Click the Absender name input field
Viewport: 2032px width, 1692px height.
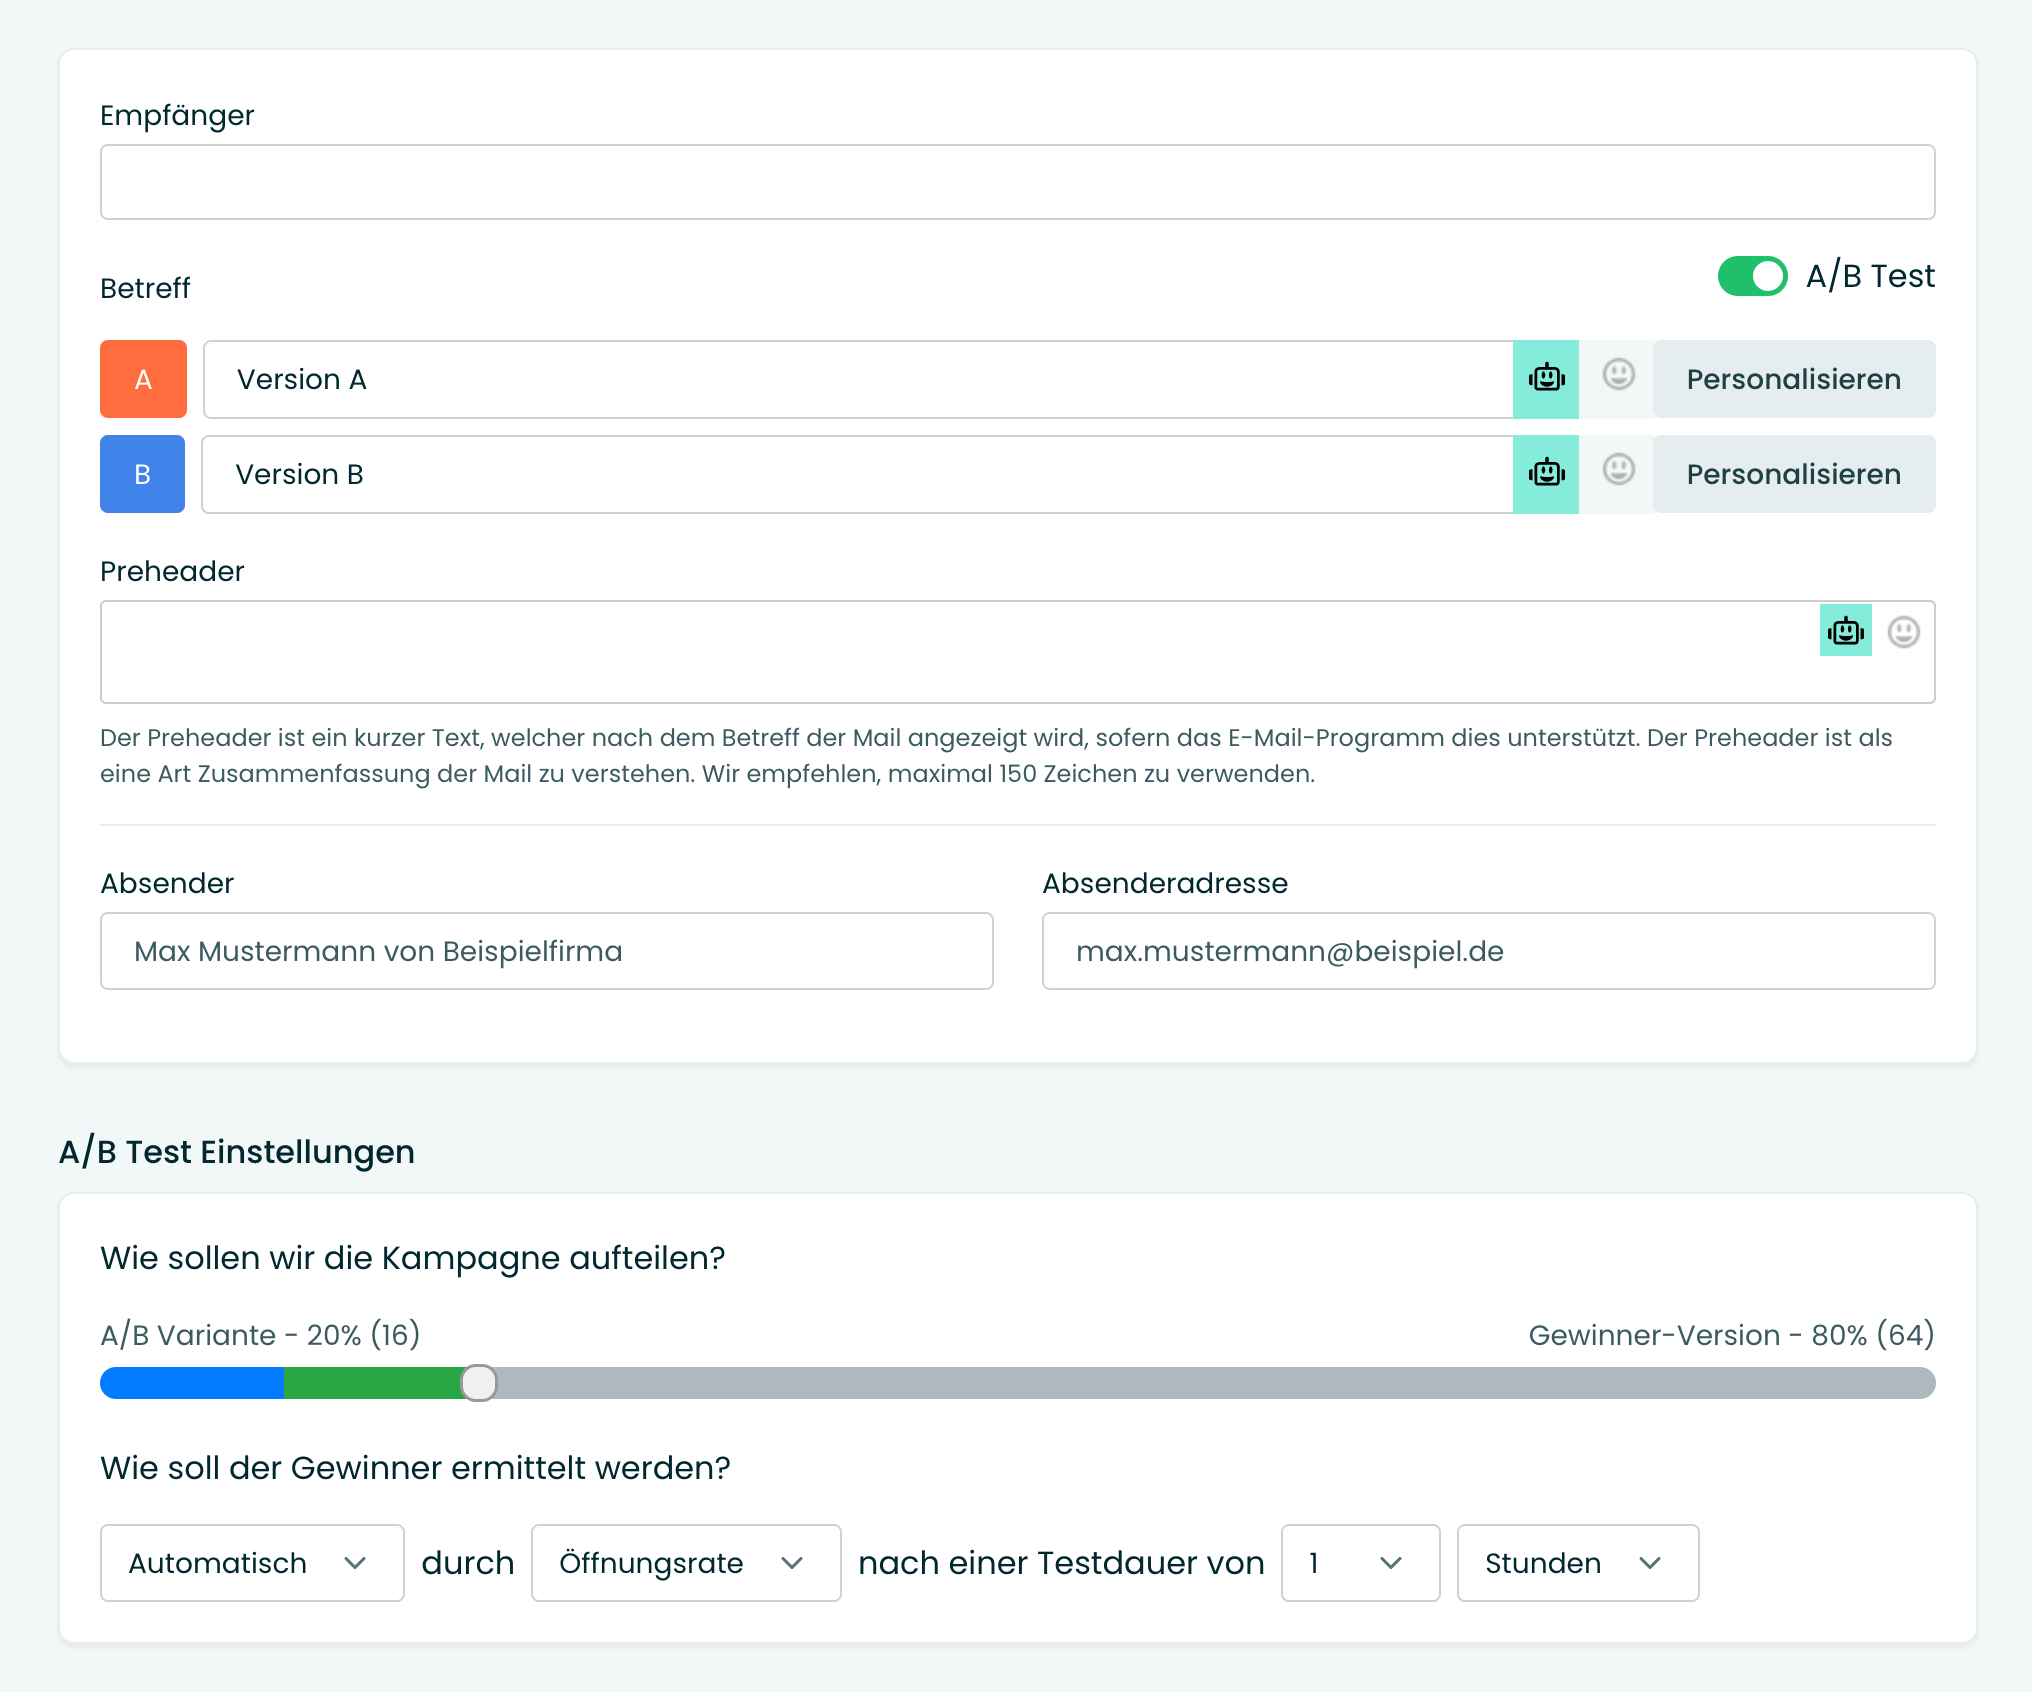pos(546,951)
